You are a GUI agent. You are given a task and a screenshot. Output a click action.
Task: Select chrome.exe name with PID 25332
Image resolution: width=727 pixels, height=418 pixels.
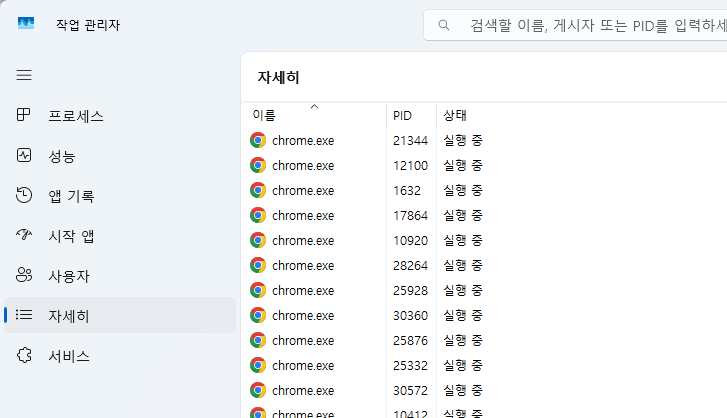303,366
